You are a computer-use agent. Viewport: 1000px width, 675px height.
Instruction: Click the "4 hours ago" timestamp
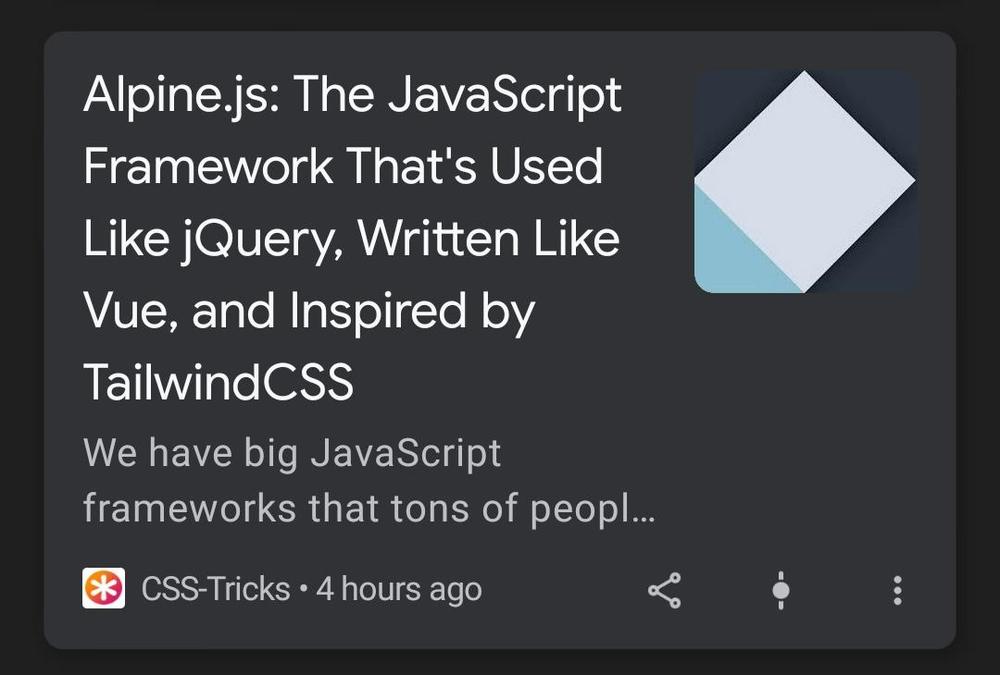[x=399, y=589]
